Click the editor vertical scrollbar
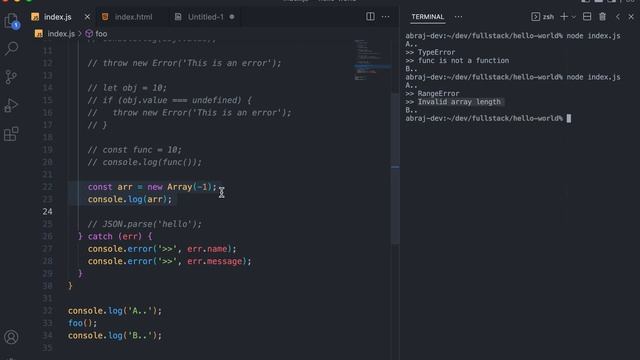 (395, 168)
